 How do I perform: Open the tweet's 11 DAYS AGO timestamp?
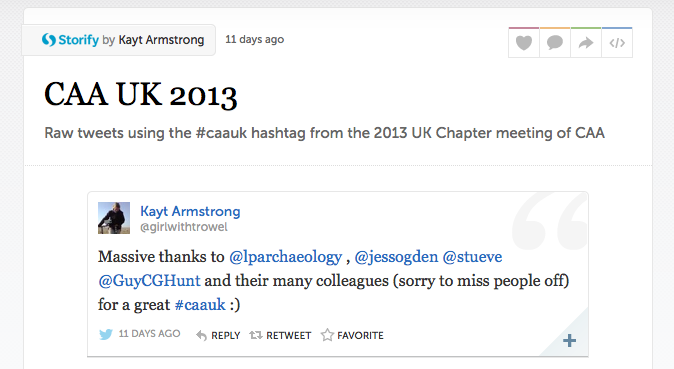click(x=149, y=334)
